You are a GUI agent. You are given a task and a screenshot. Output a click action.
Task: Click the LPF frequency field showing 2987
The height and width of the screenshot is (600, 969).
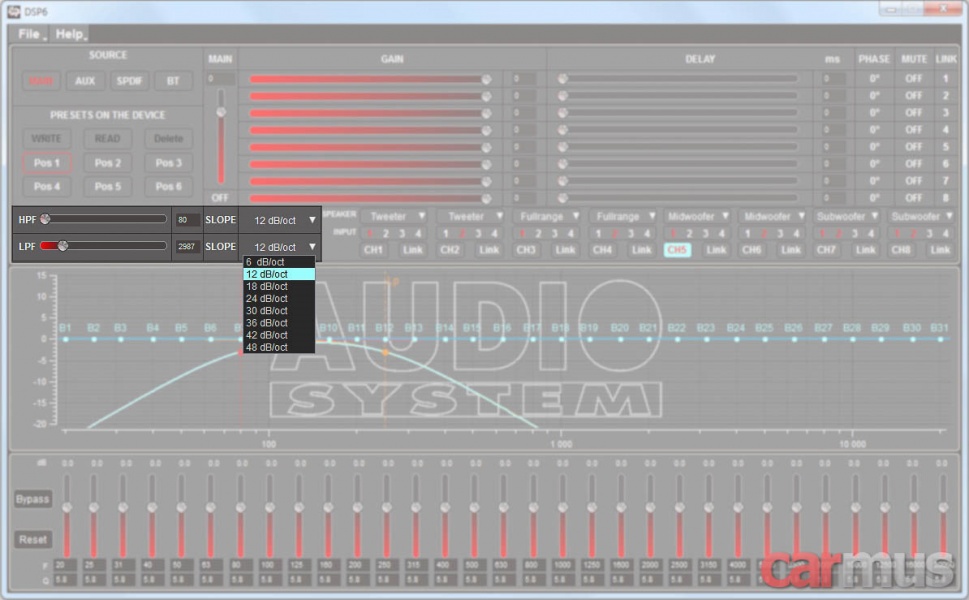(x=186, y=246)
